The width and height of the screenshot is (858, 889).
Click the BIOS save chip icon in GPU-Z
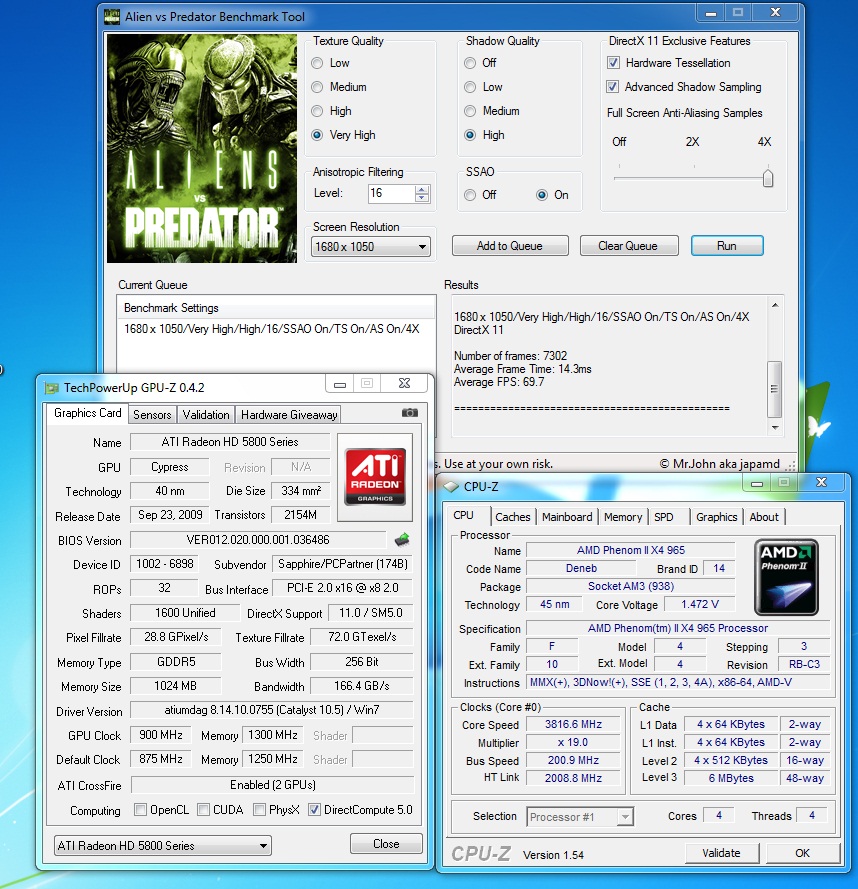click(x=402, y=539)
